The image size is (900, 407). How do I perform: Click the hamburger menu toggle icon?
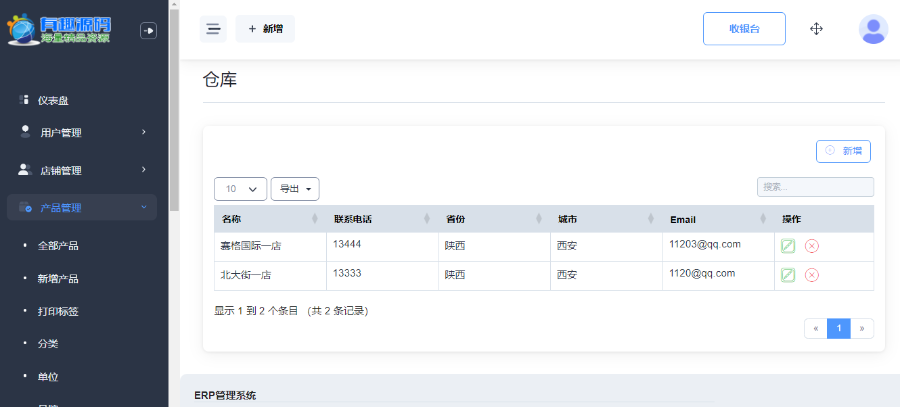pos(213,29)
